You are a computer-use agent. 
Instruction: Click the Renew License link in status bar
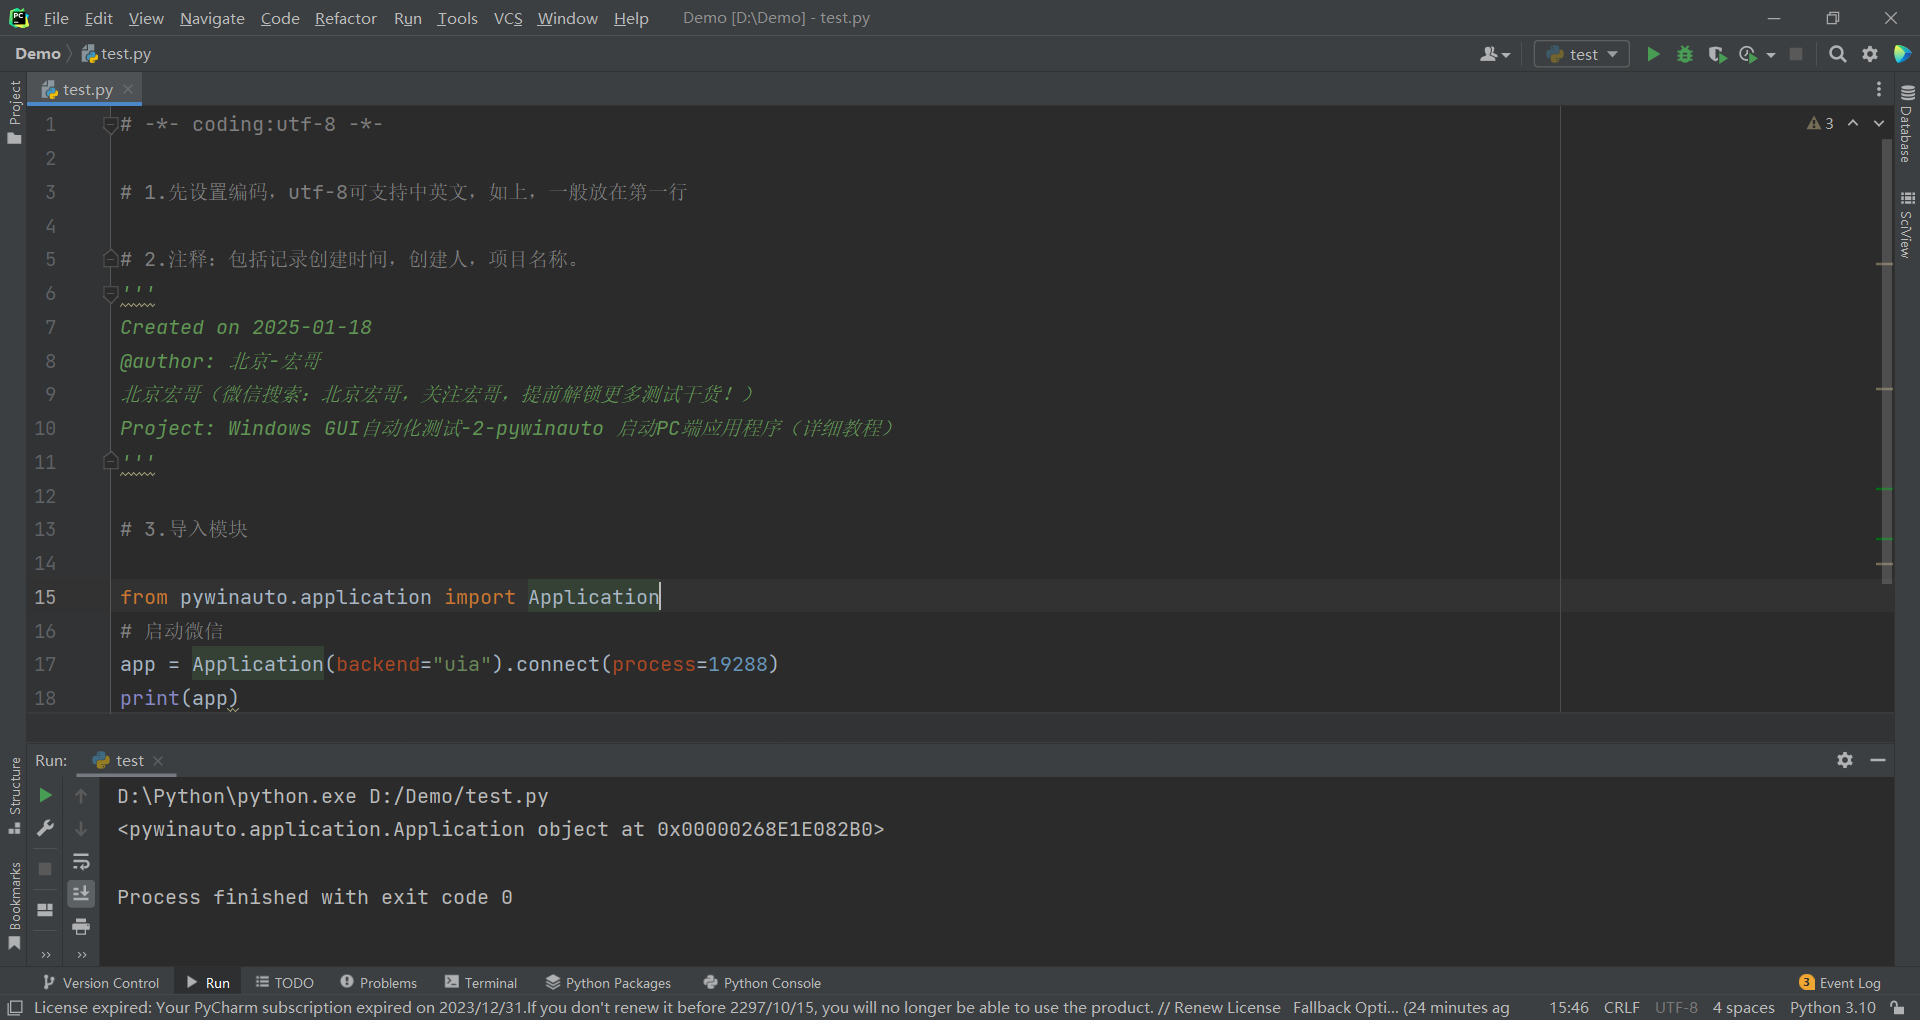pyautogui.click(x=1227, y=1008)
